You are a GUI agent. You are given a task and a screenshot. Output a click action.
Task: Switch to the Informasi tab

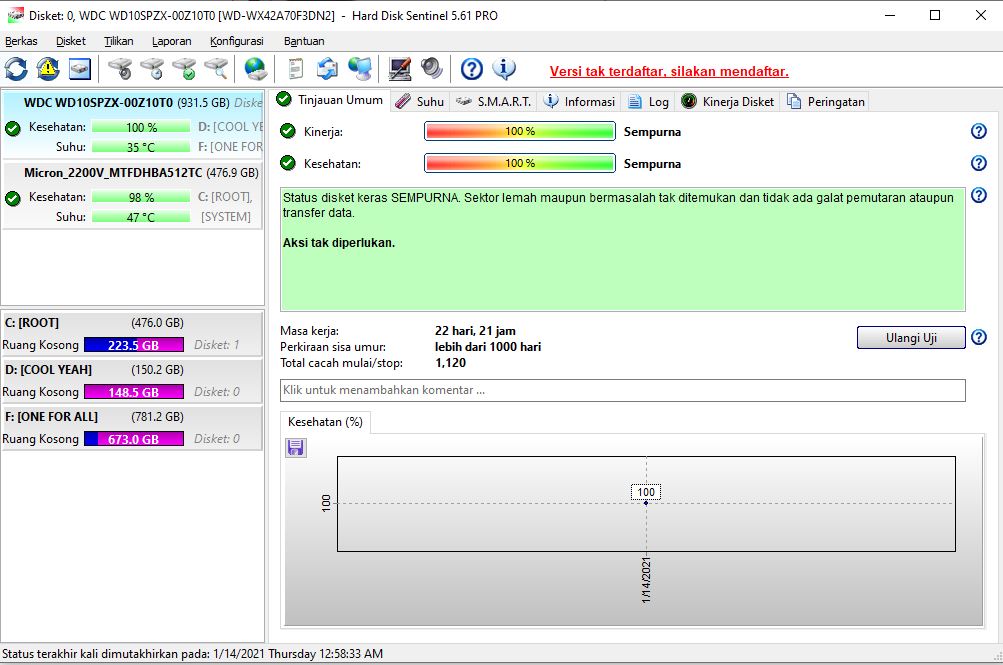(579, 102)
